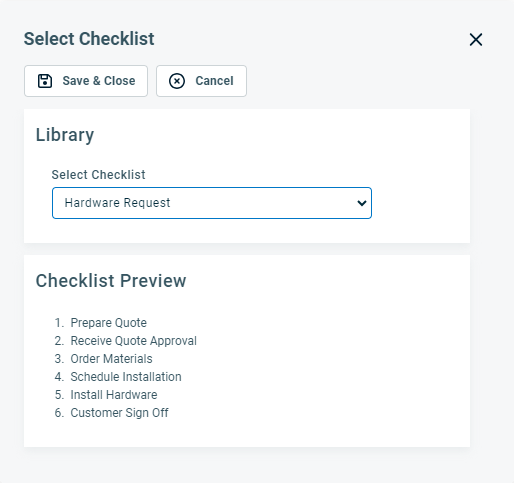Open the Hardware Request checklist dropdown
This screenshot has height=483, width=514.
click(x=212, y=203)
